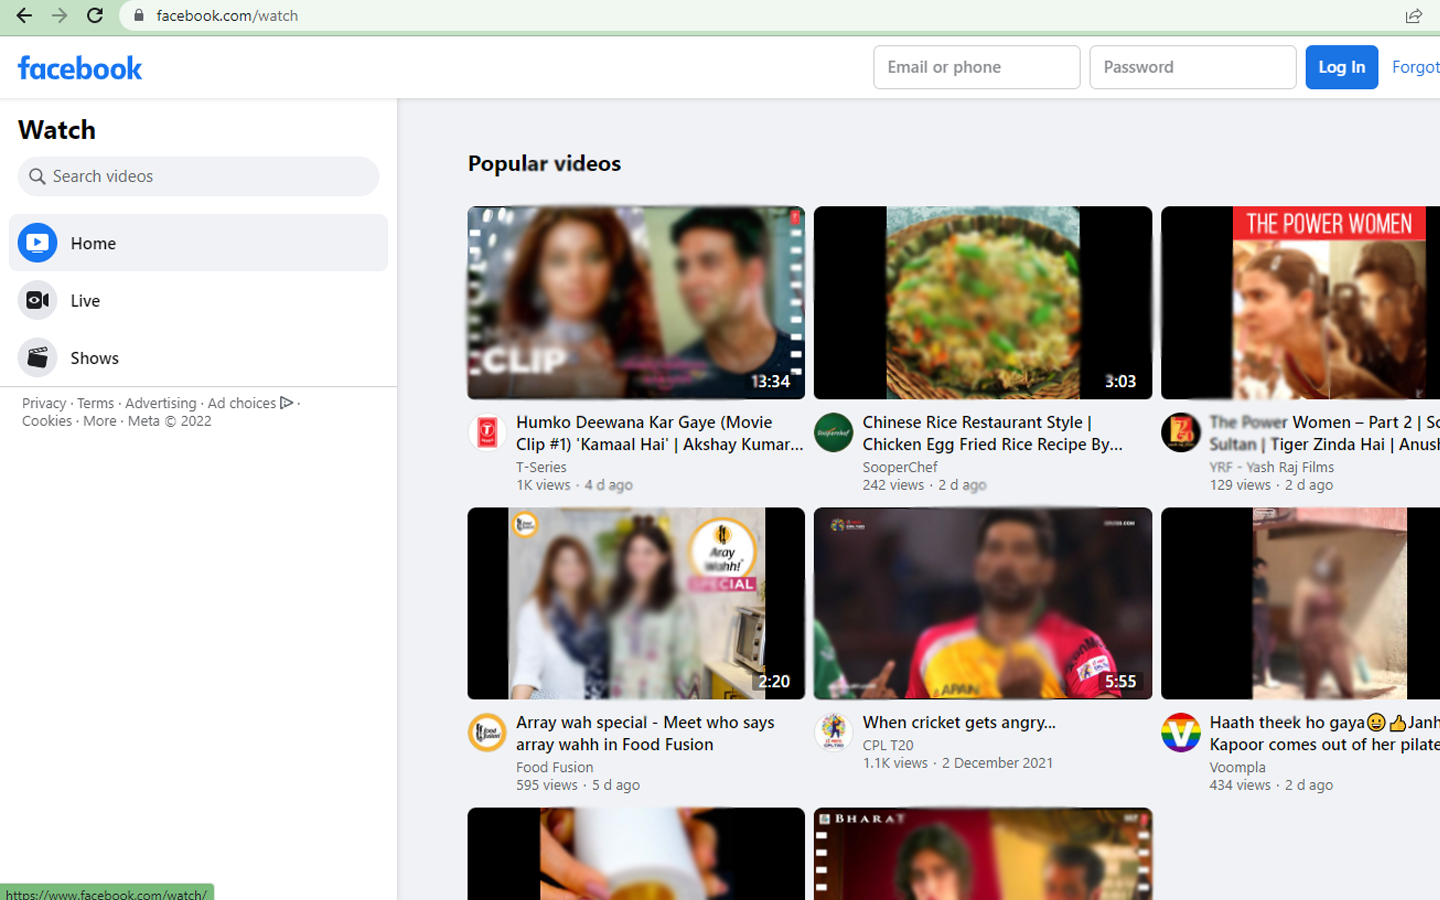Viewport: 1440px width, 900px height.
Task: Click the 'Popular videos' heading
Action: [x=544, y=163]
